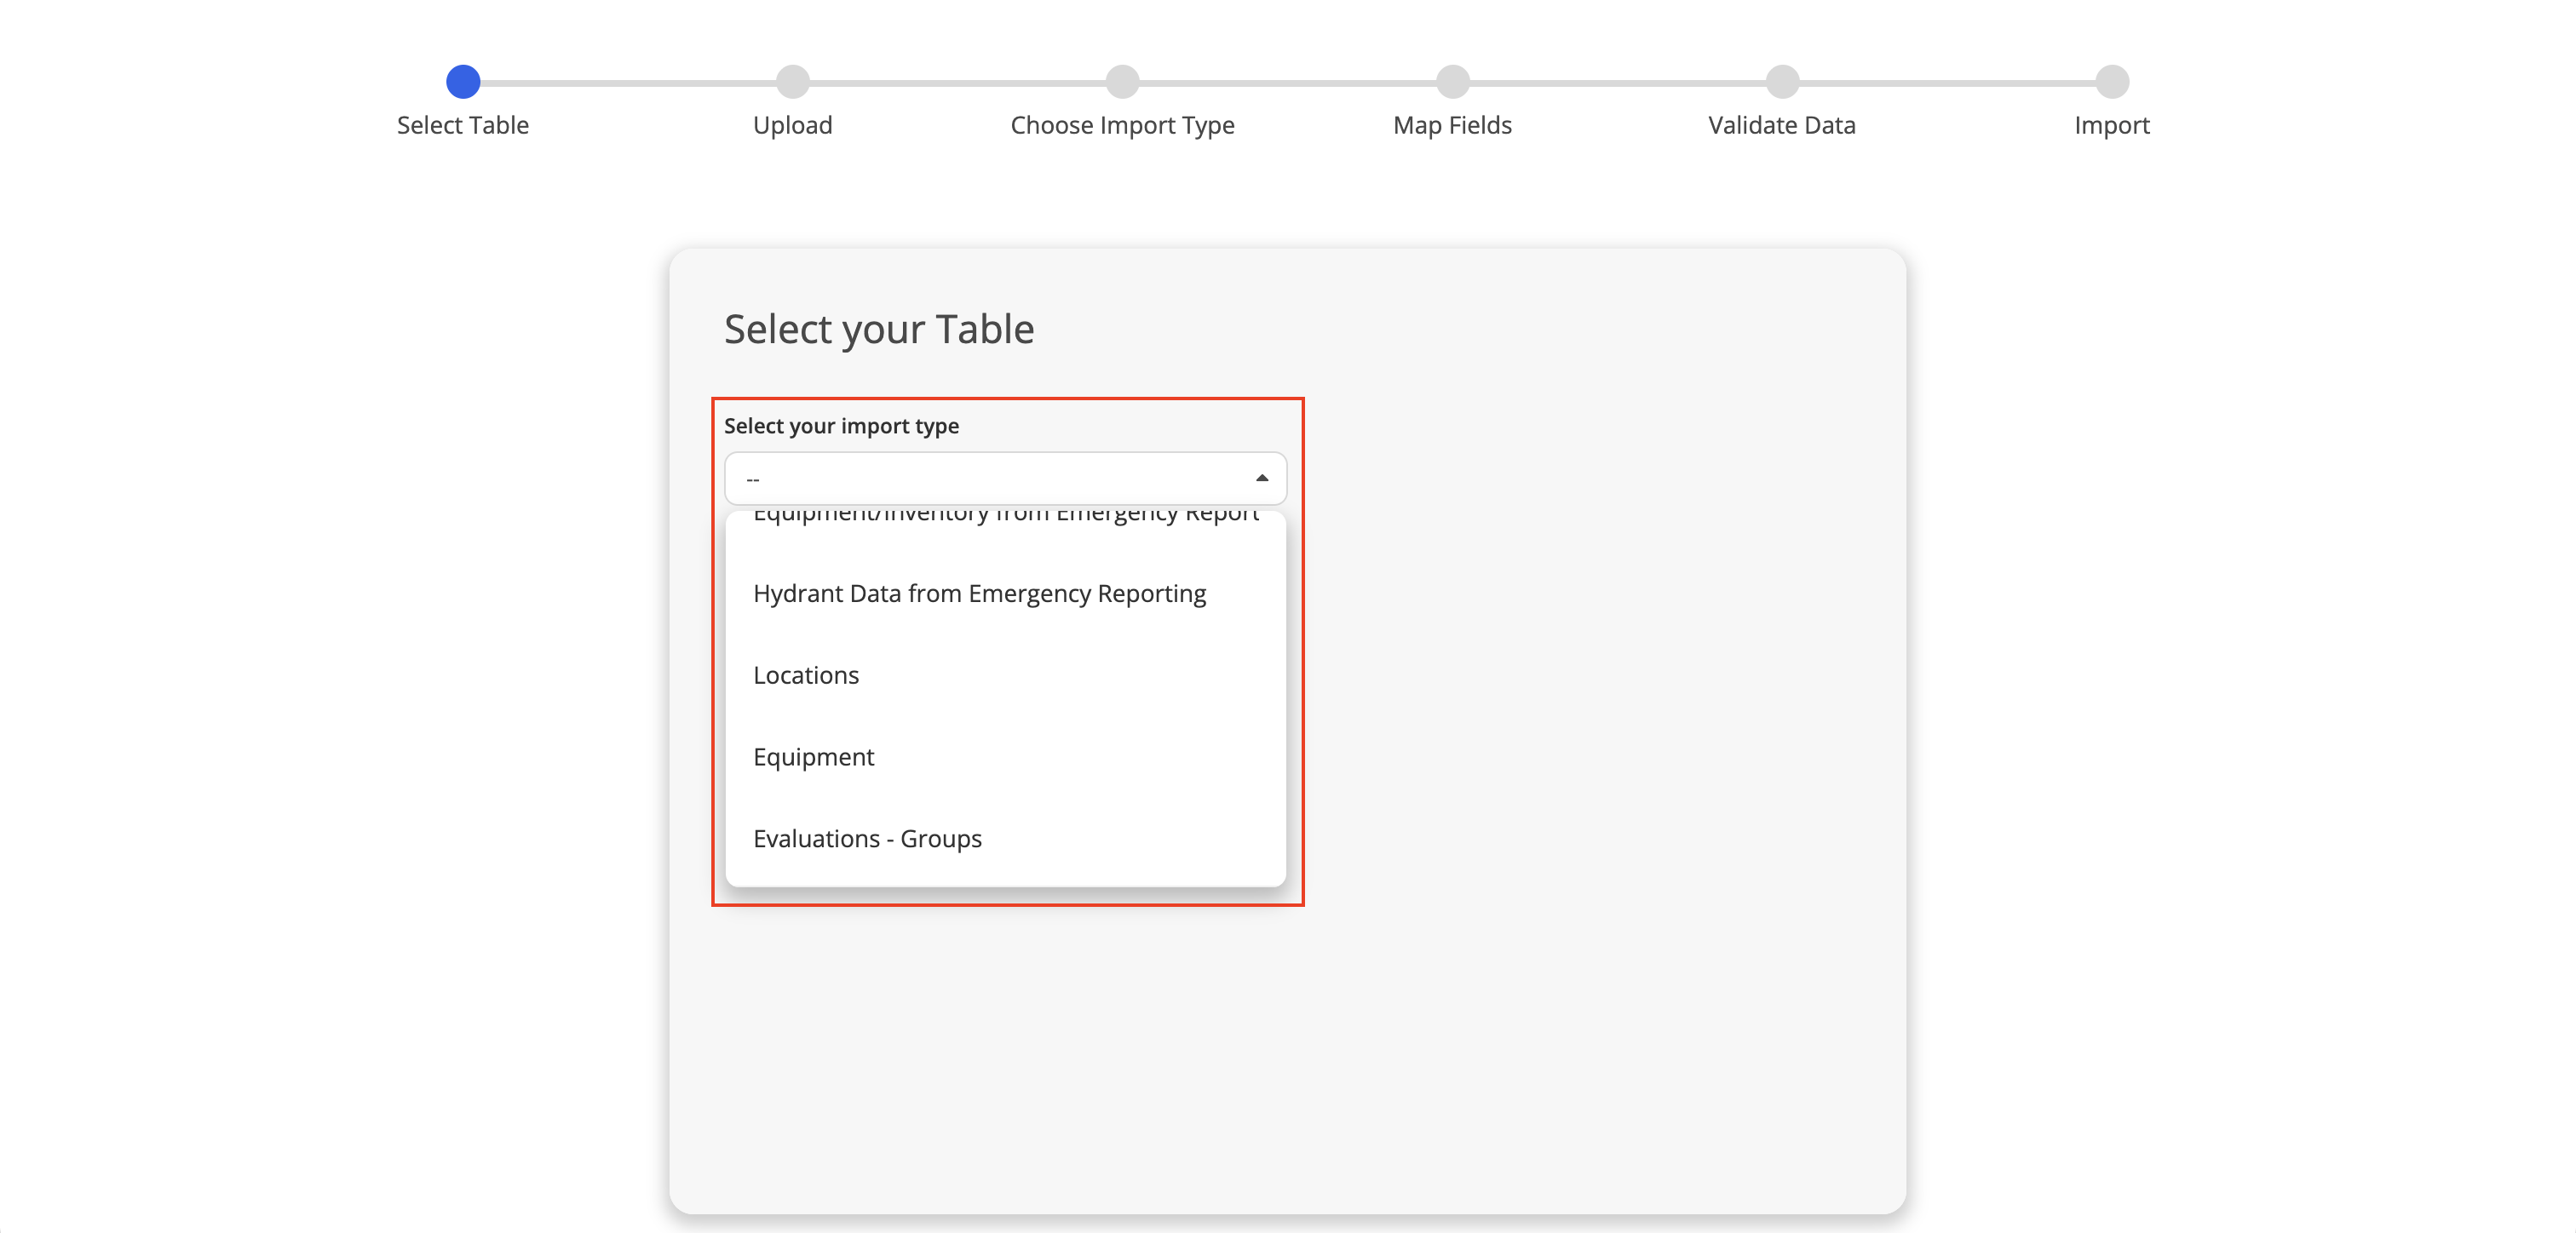Click the Validate Data step label
2576x1233 pixels.
pyautogui.click(x=1782, y=125)
